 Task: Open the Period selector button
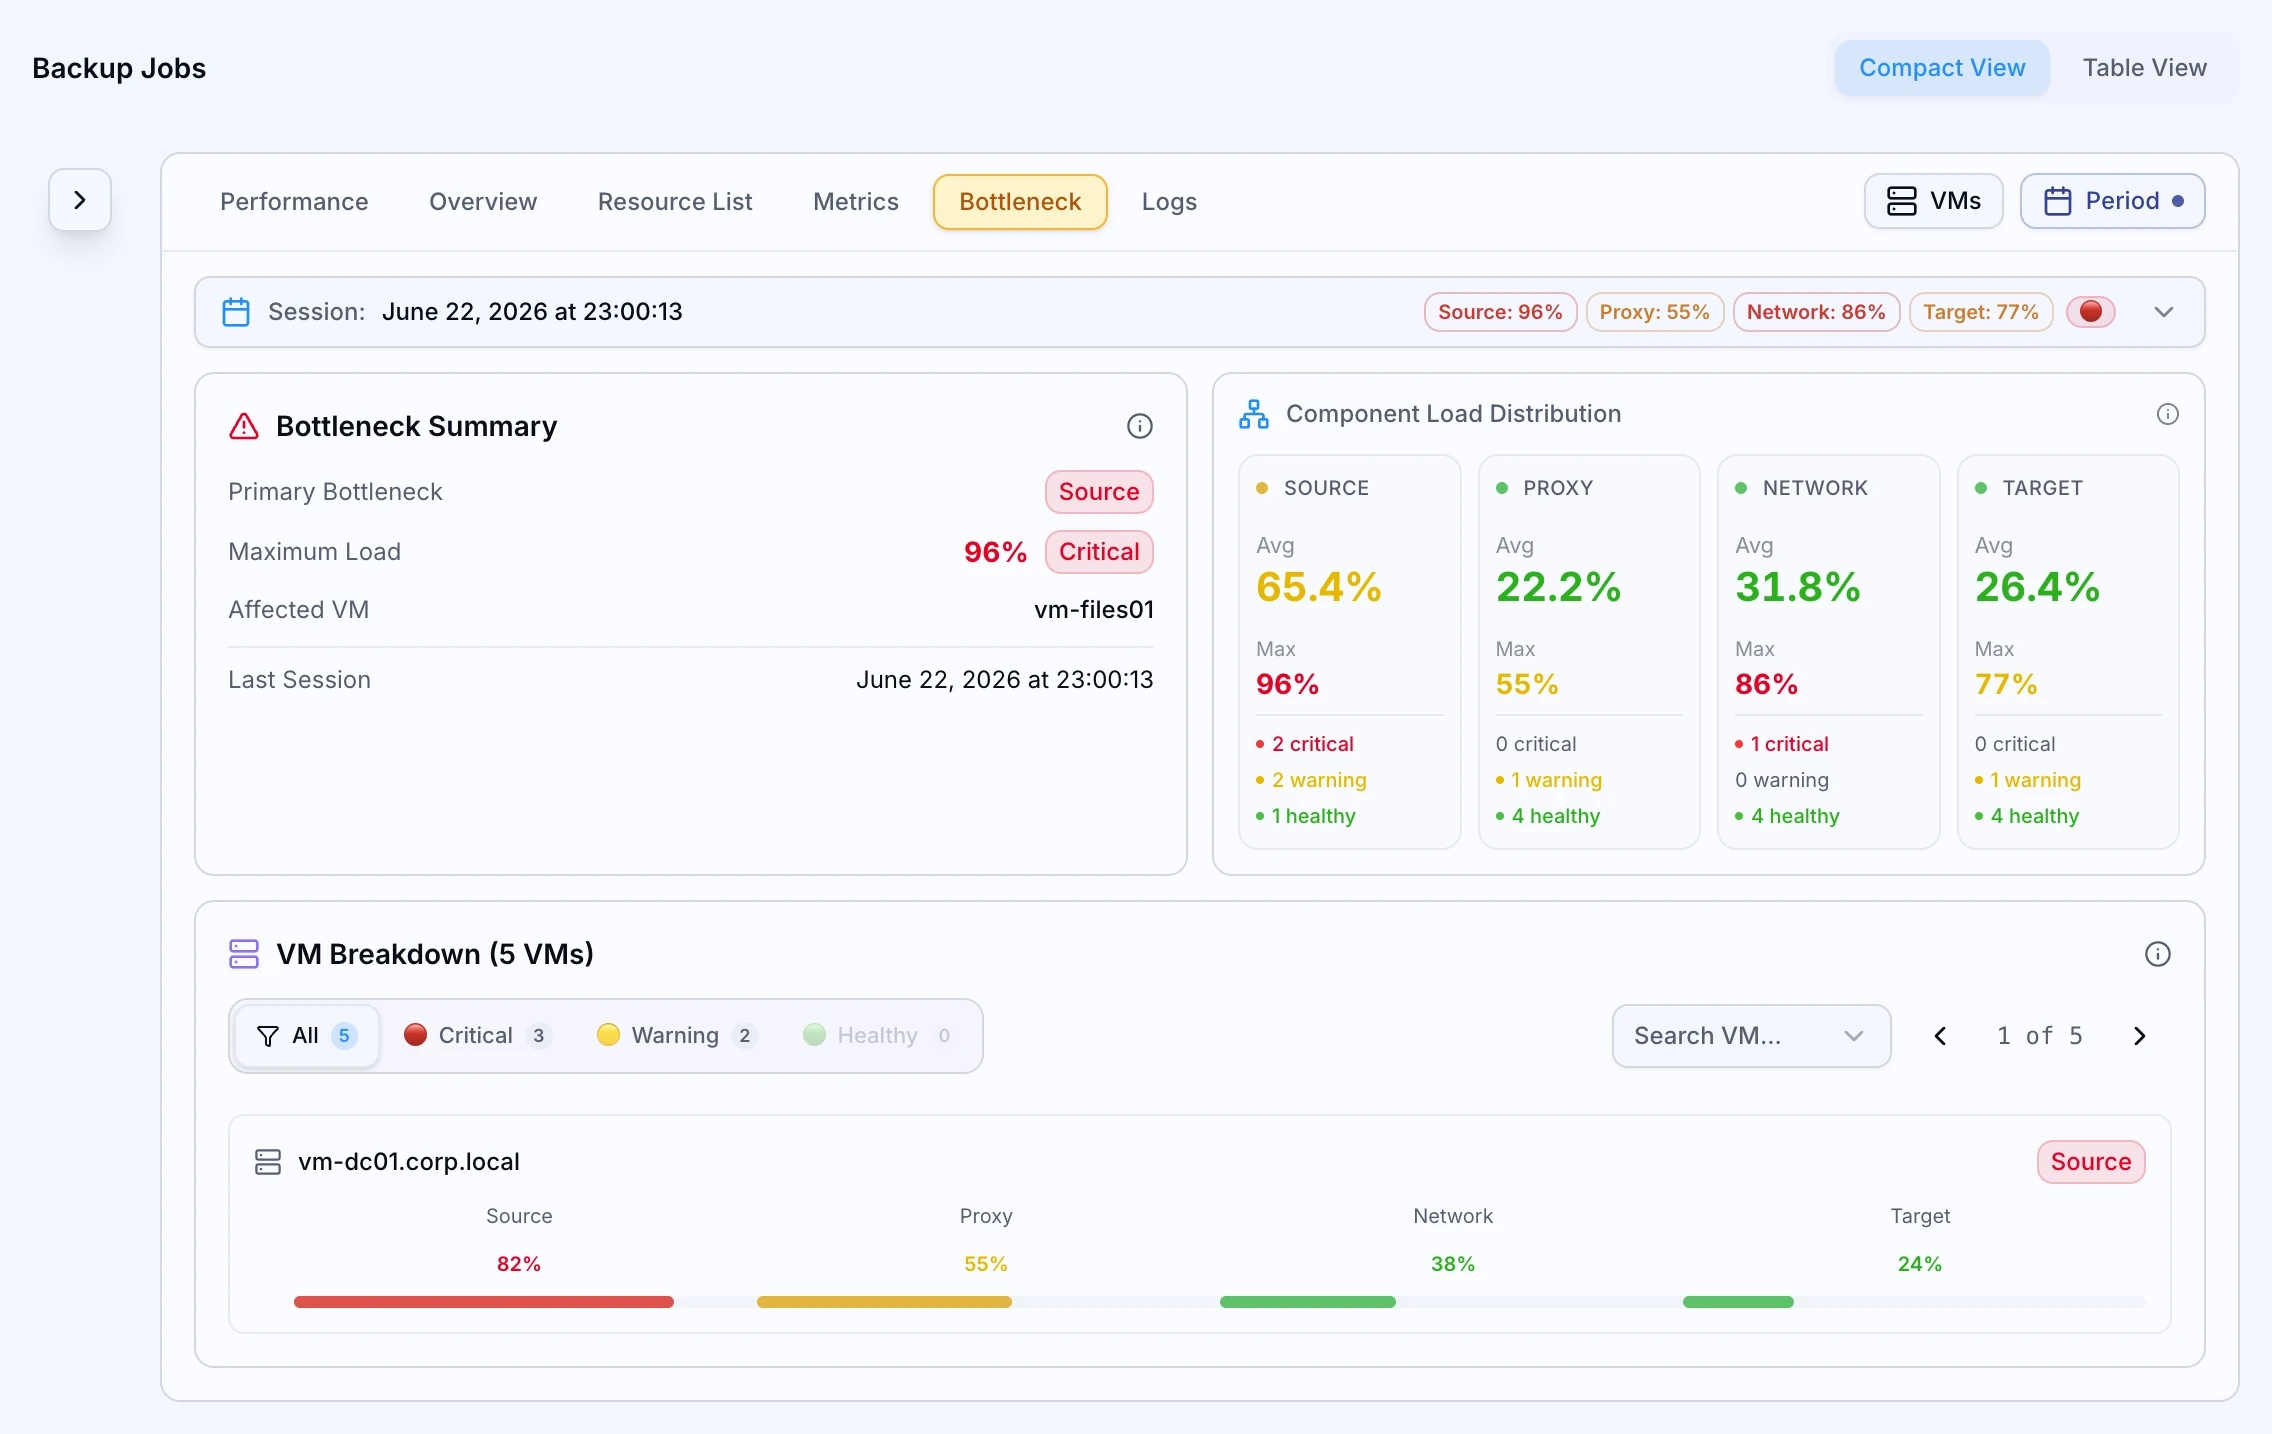click(x=2112, y=201)
